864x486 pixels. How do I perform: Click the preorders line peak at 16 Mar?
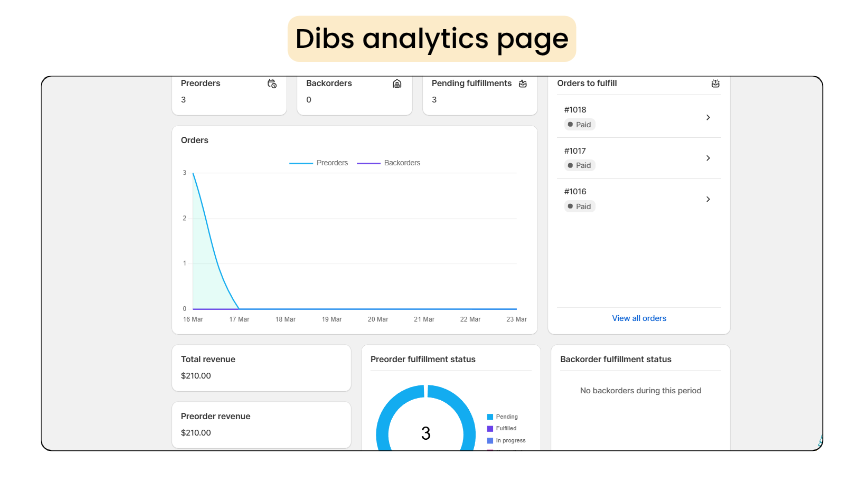(x=193, y=173)
